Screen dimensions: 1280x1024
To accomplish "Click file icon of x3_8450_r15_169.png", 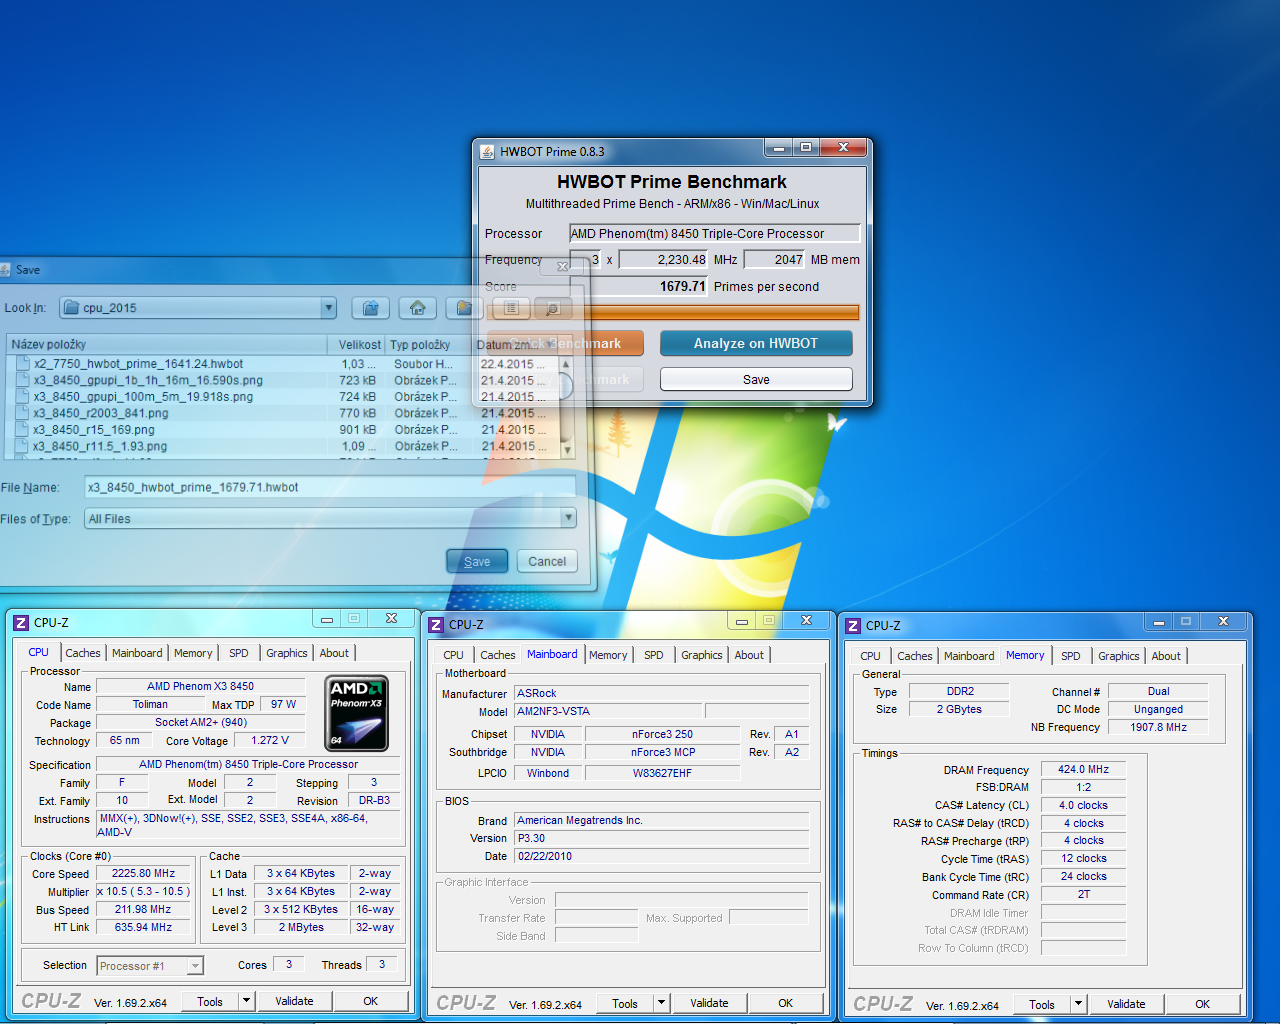I will pos(23,430).
